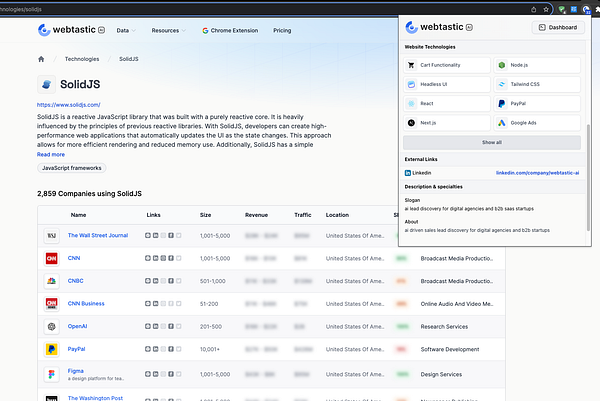
Task: Click the home breadcrumb icon
Action: (41, 60)
